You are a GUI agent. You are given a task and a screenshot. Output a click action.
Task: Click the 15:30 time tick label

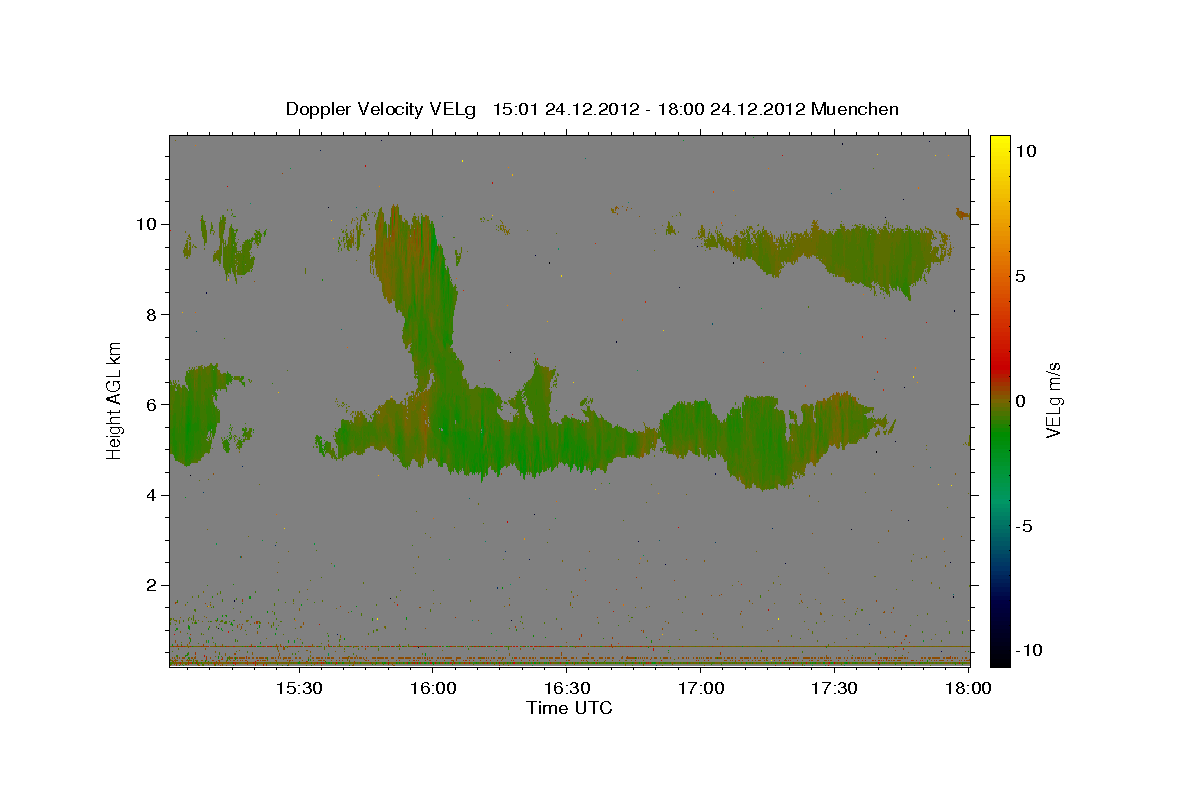point(299,688)
